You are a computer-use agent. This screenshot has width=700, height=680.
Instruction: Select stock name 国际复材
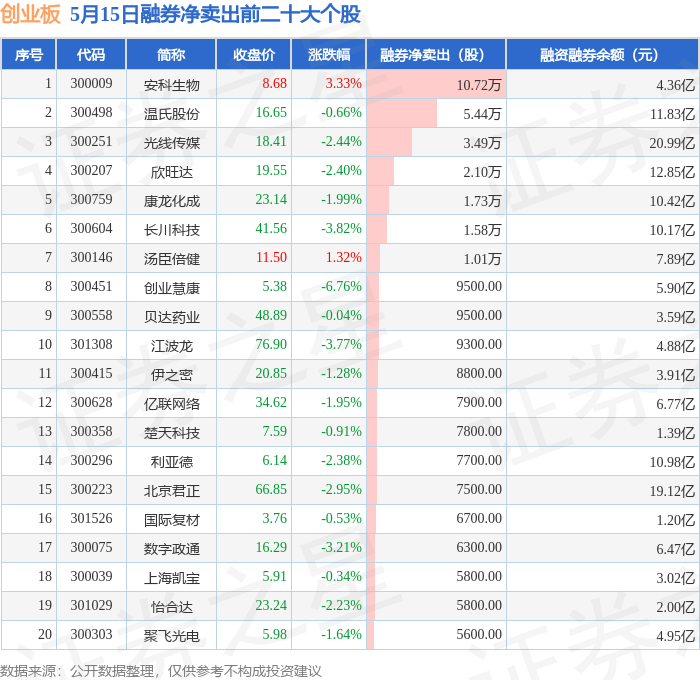(171, 520)
